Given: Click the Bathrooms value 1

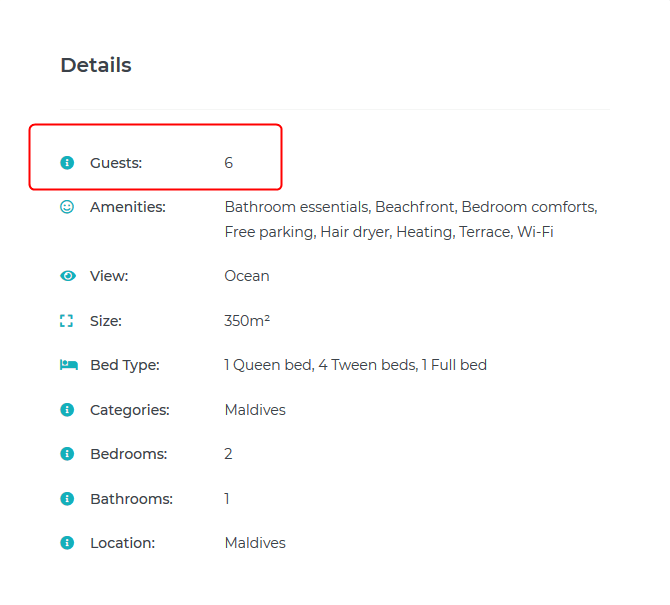Looking at the screenshot, I should point(227,499).
